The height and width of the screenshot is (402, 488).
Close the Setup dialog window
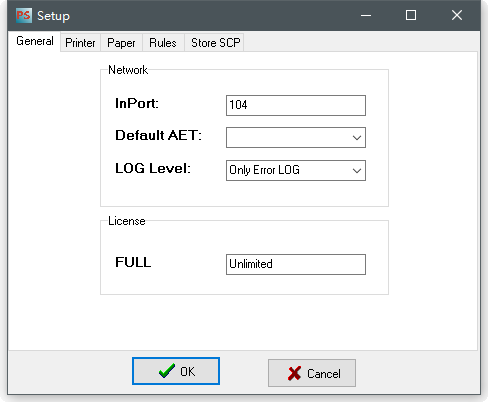point(457,15)
